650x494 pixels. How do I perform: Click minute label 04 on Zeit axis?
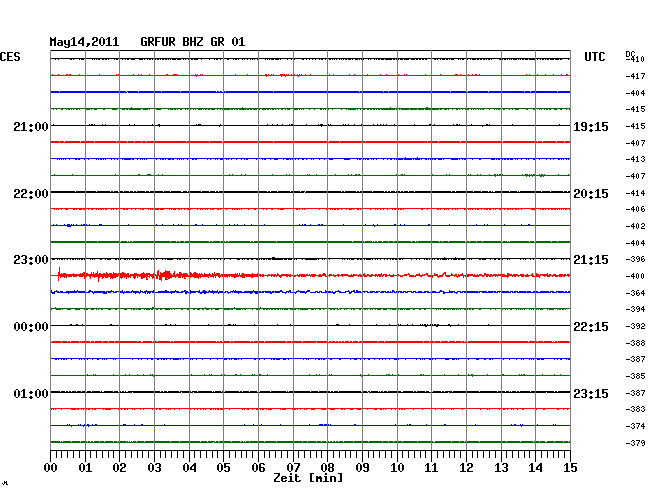[x=189, y=468]
